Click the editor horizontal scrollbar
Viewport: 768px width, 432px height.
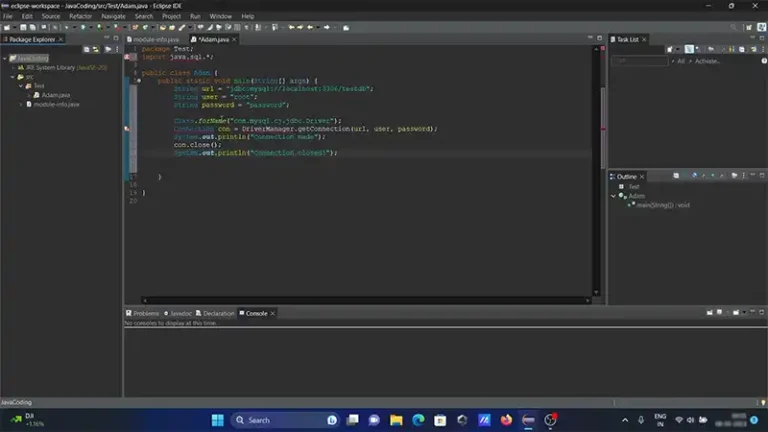coord(366,300)
